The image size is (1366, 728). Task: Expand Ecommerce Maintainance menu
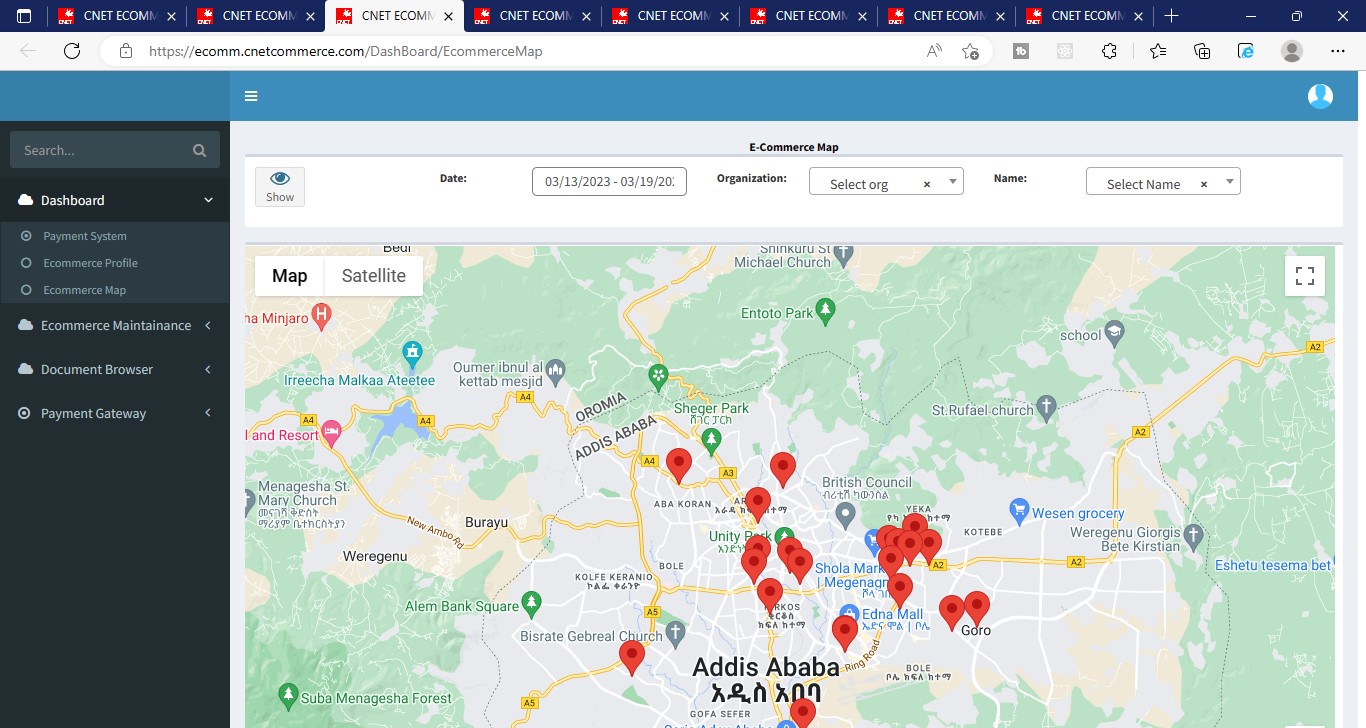(x=115, y=325)
